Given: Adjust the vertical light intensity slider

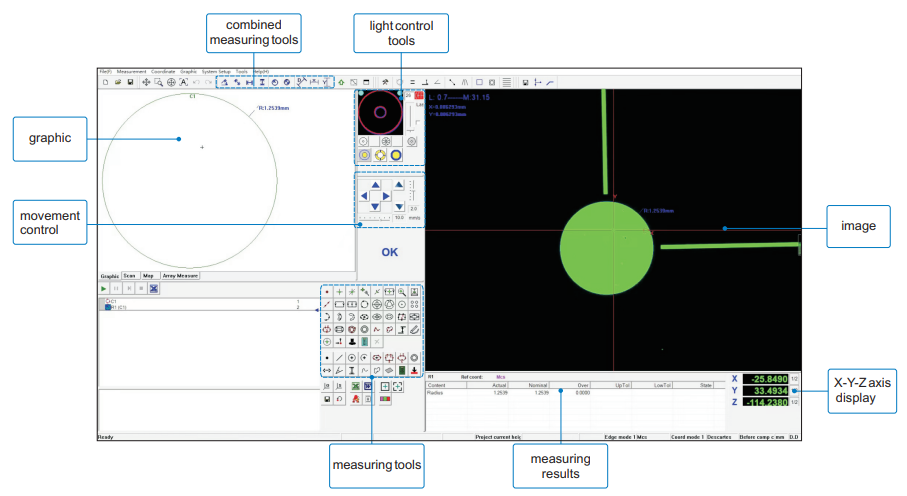Looking at the screenshot, I should 411,117.
